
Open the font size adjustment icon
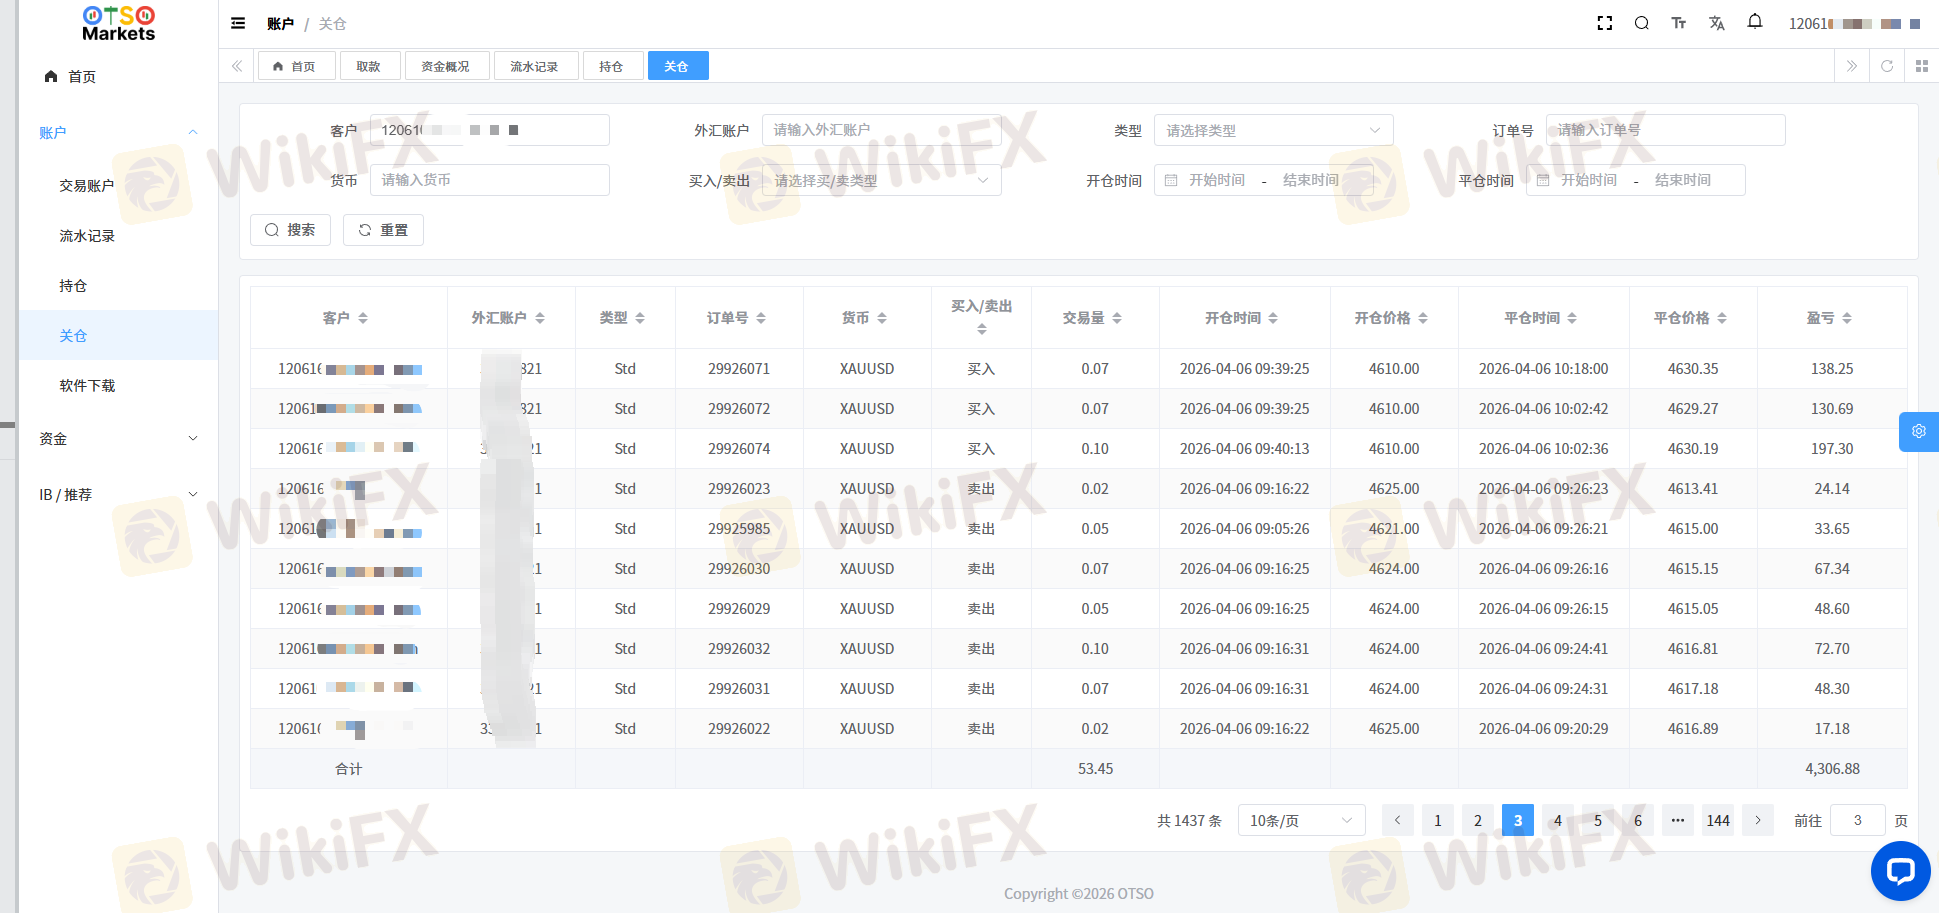(x=1679, y=23)
